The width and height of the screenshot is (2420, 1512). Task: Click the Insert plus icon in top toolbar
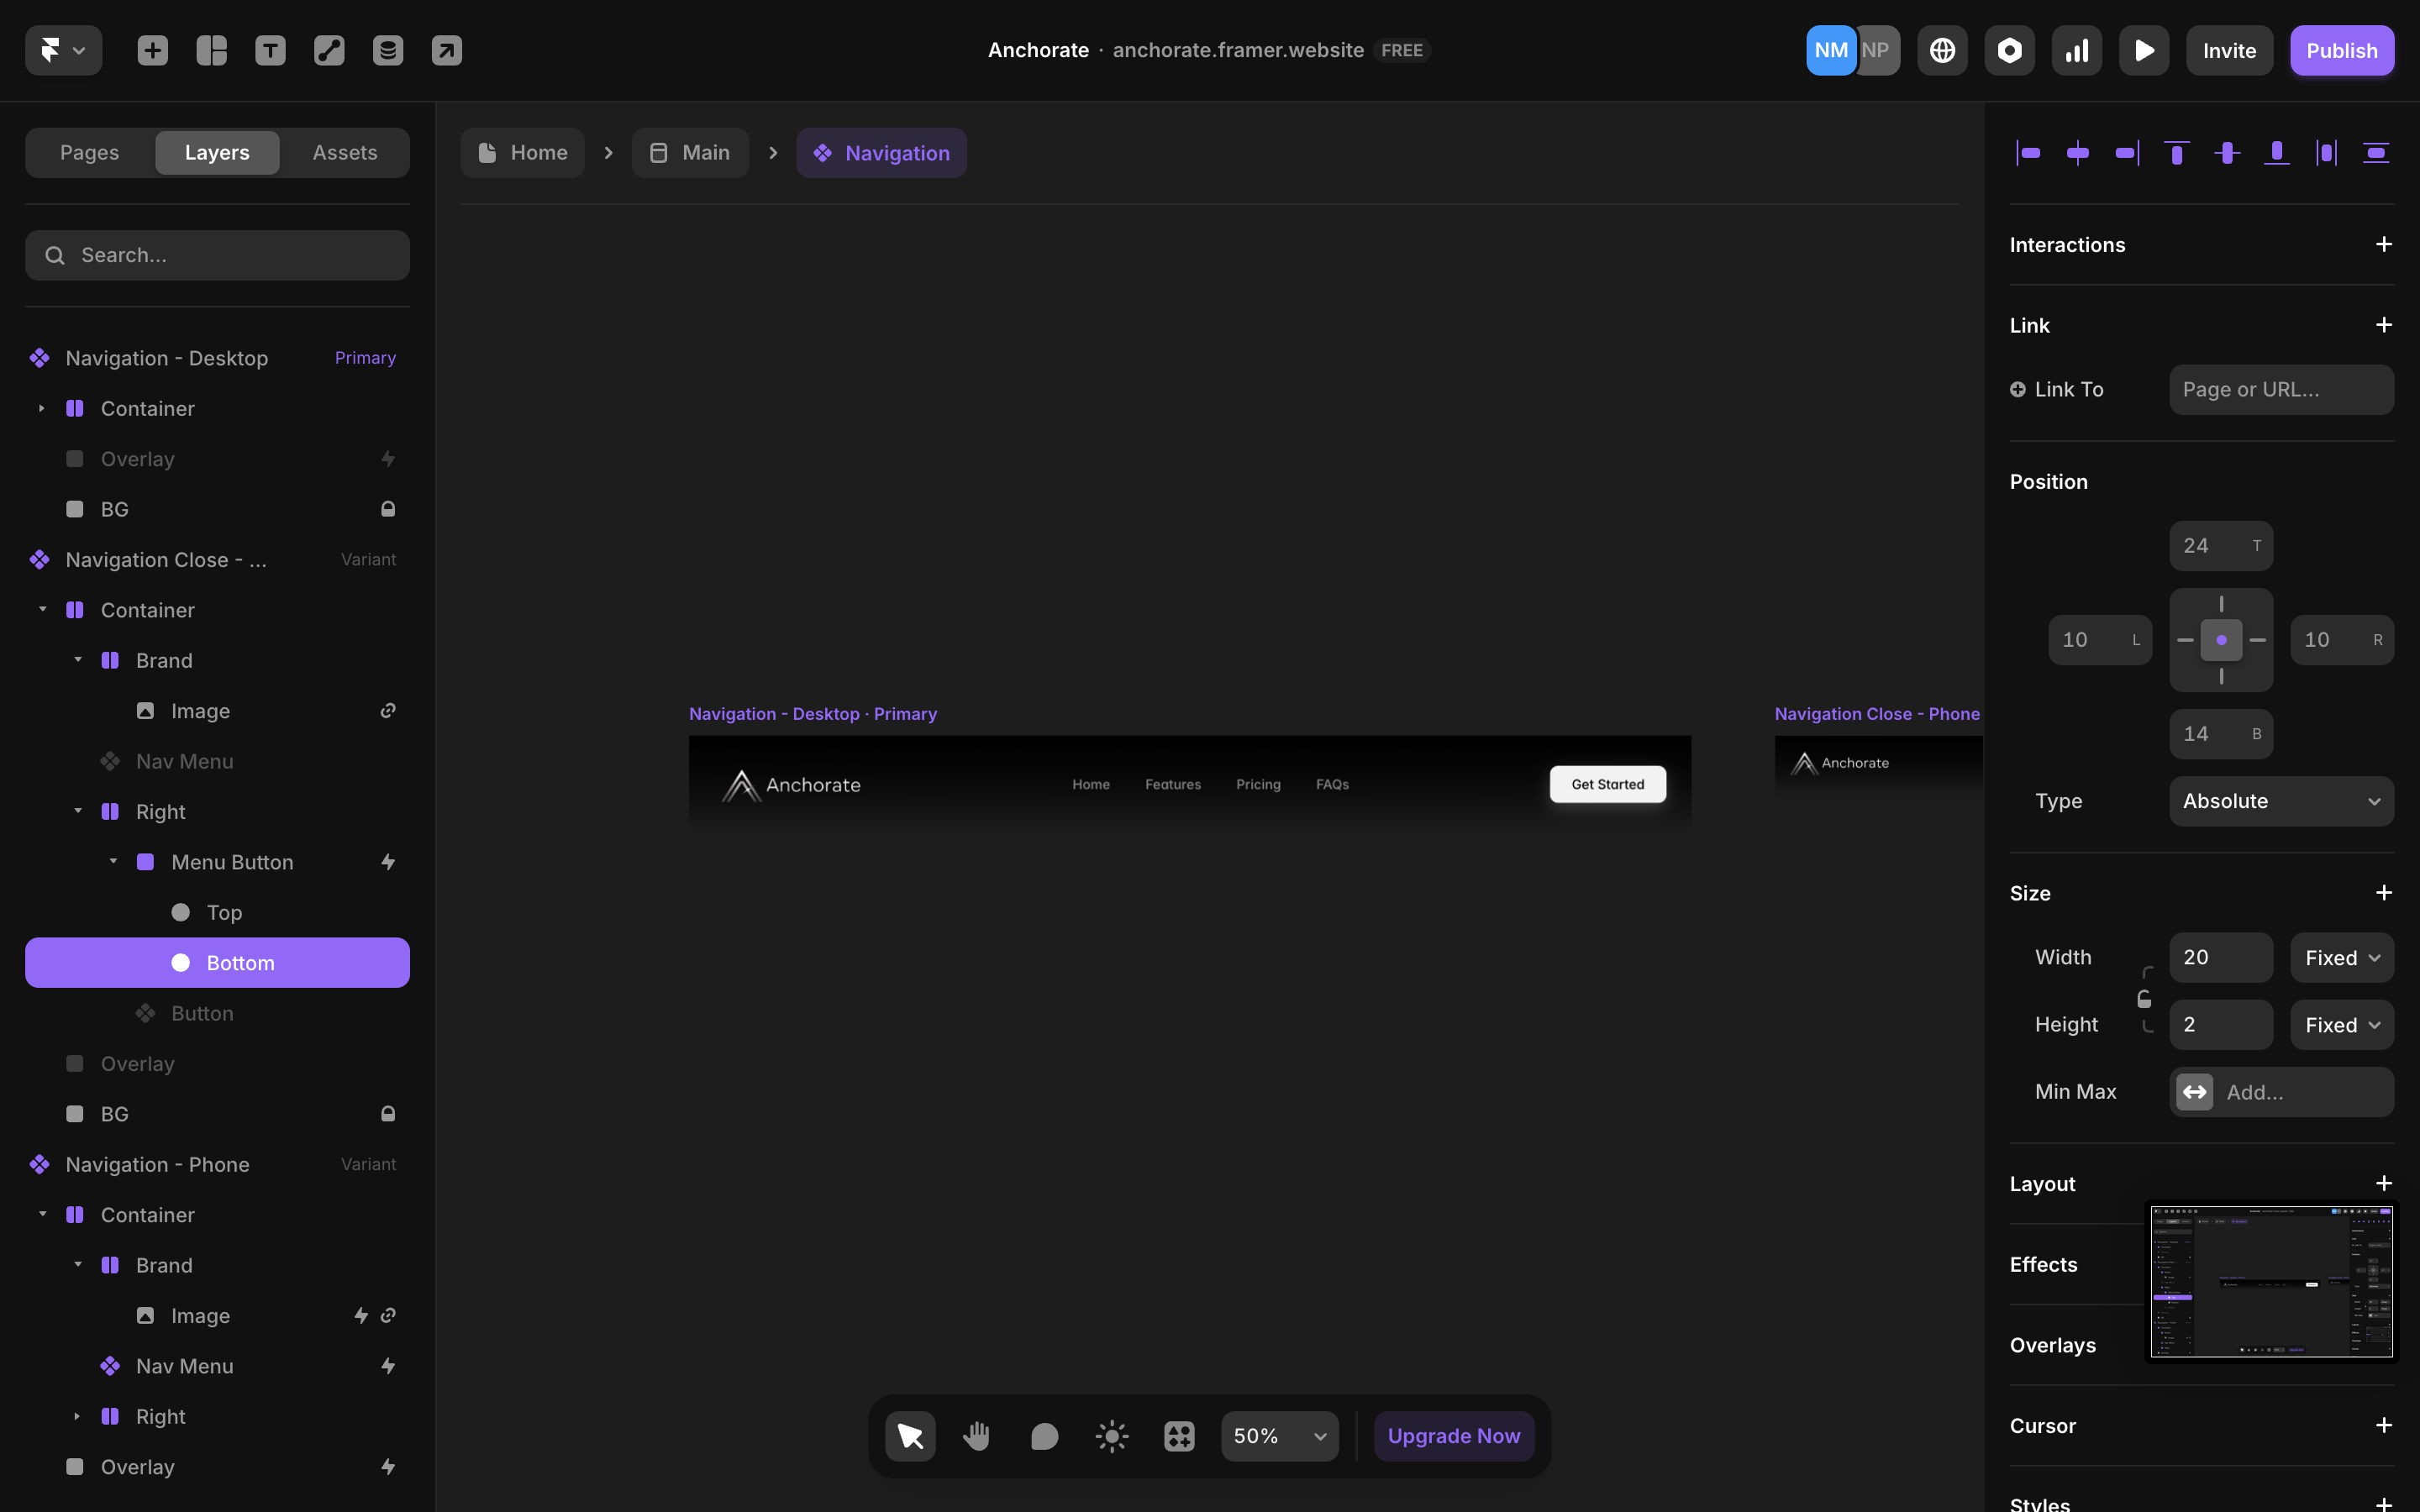[152, 50]
